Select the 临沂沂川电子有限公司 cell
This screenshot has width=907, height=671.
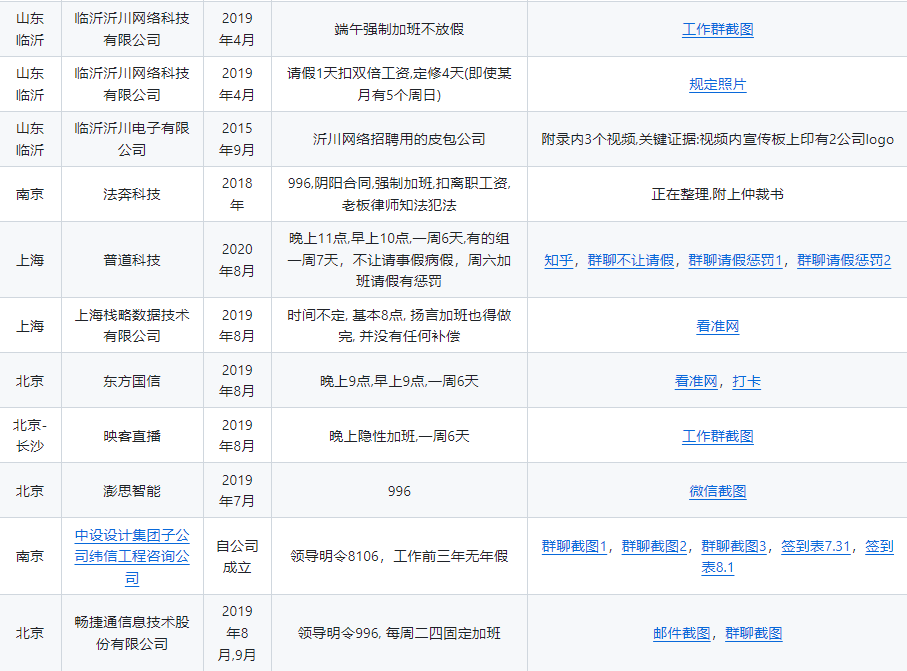(x=132, y=139)
